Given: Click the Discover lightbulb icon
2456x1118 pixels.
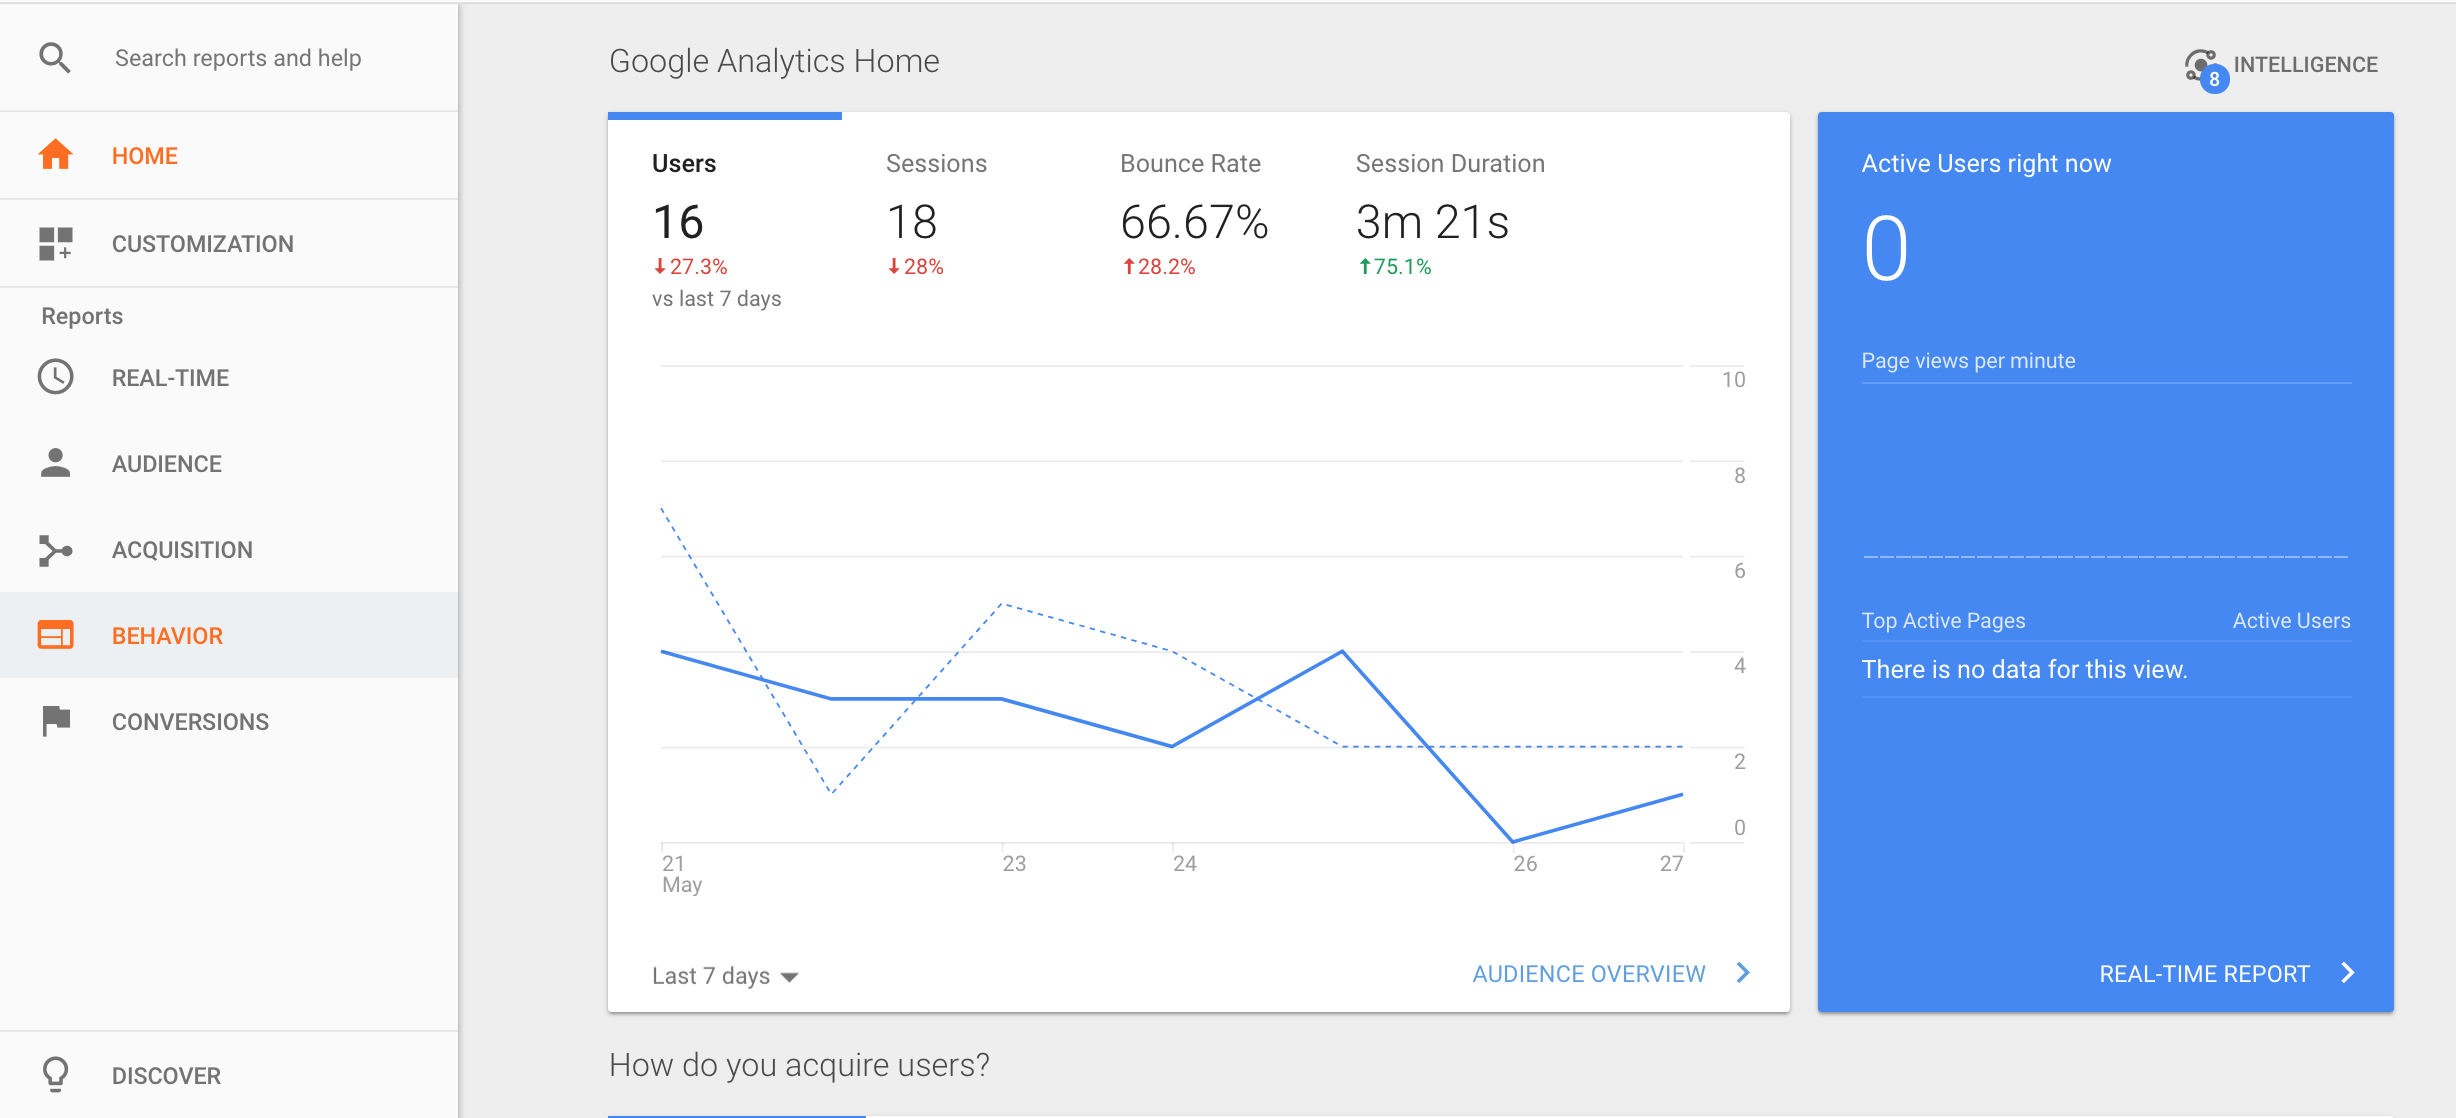Looking at the screenshot, I should coord(55,1075).
